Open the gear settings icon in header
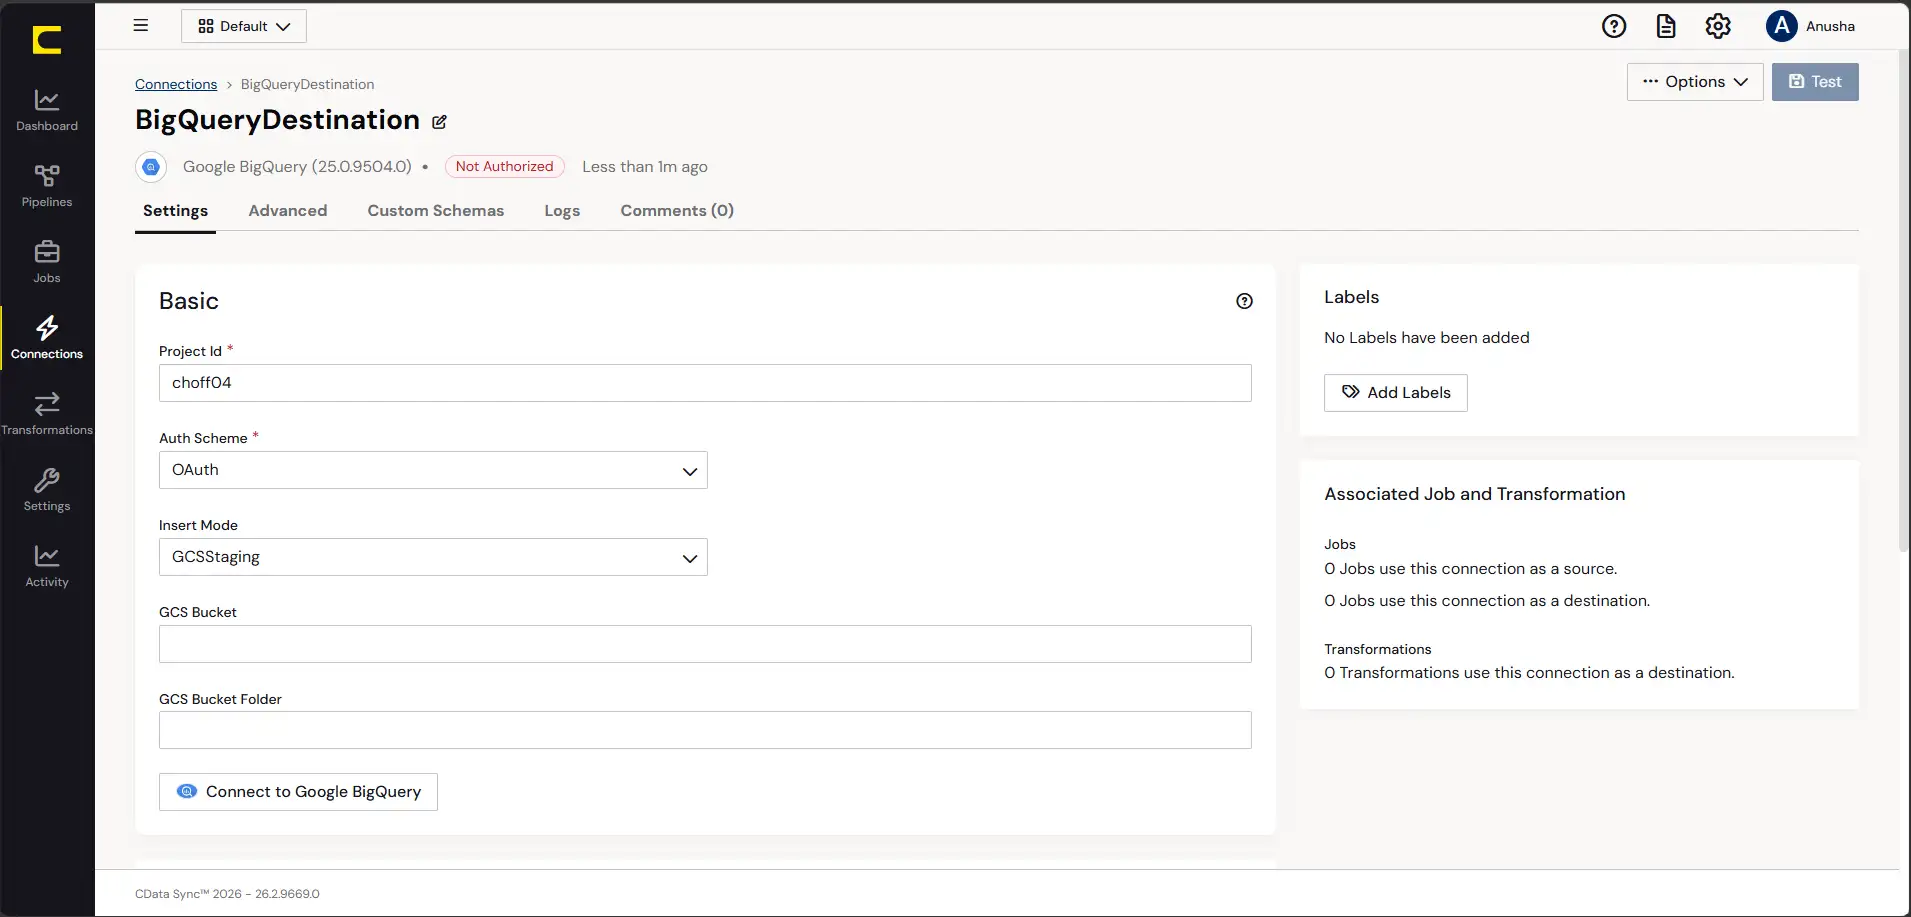Viewport: 1911px width, 917px height. pos(1718,26)
